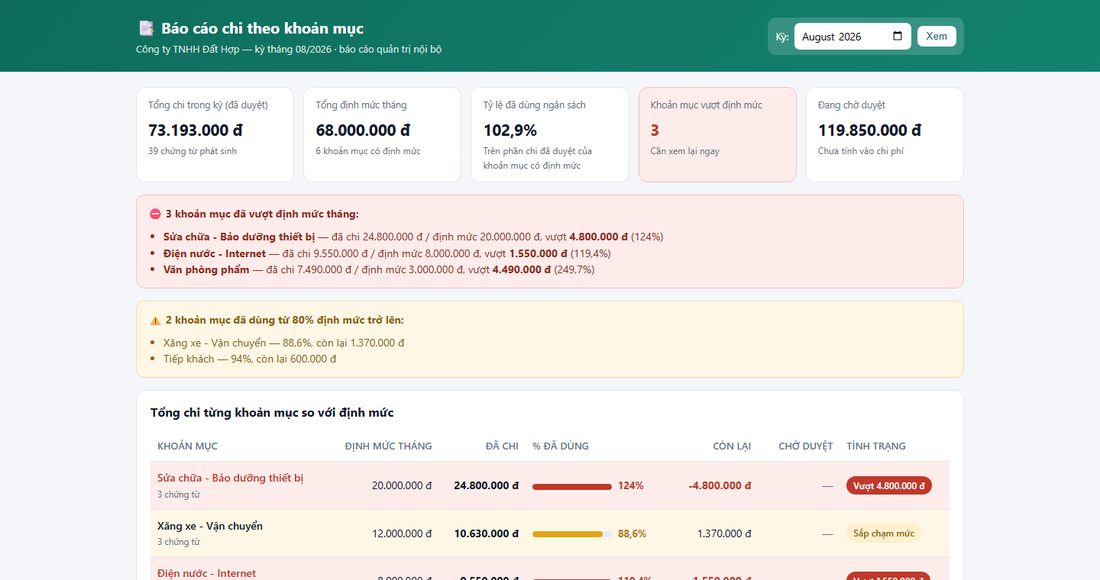Click the red no-entry icon in the over-limit alert

coord(155,214)
